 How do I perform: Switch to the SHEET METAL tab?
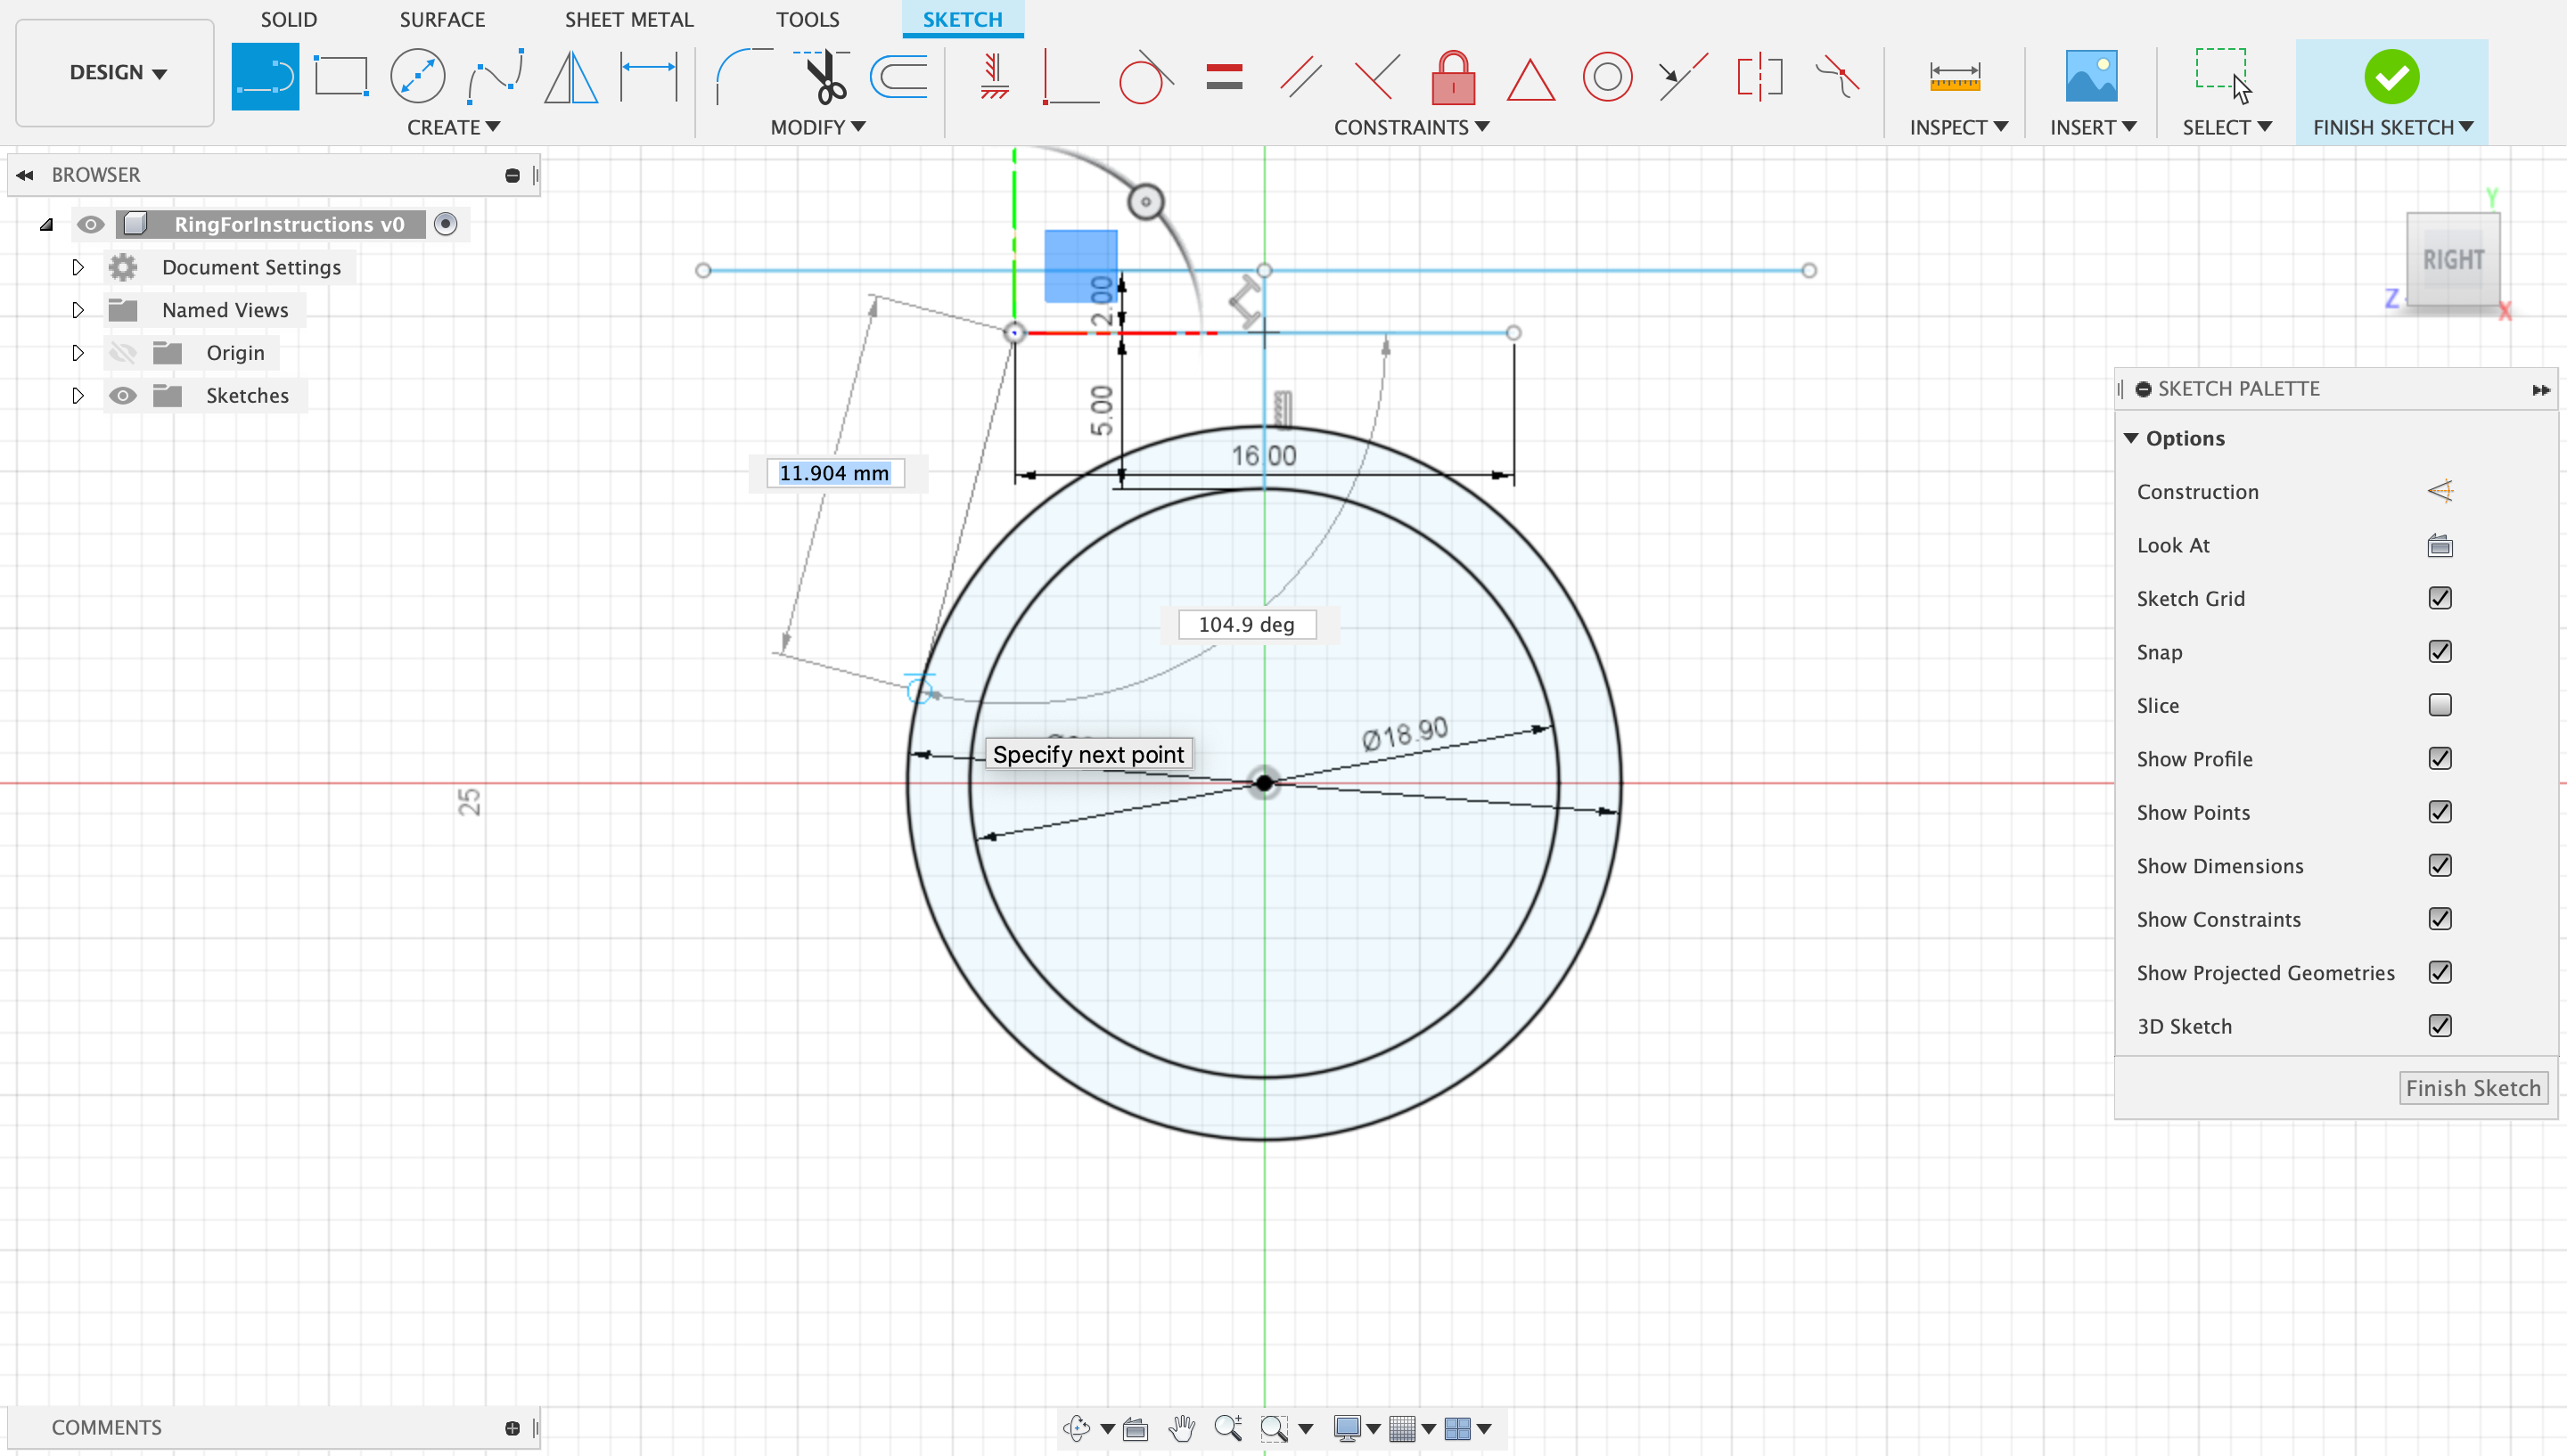coord(628,19)
